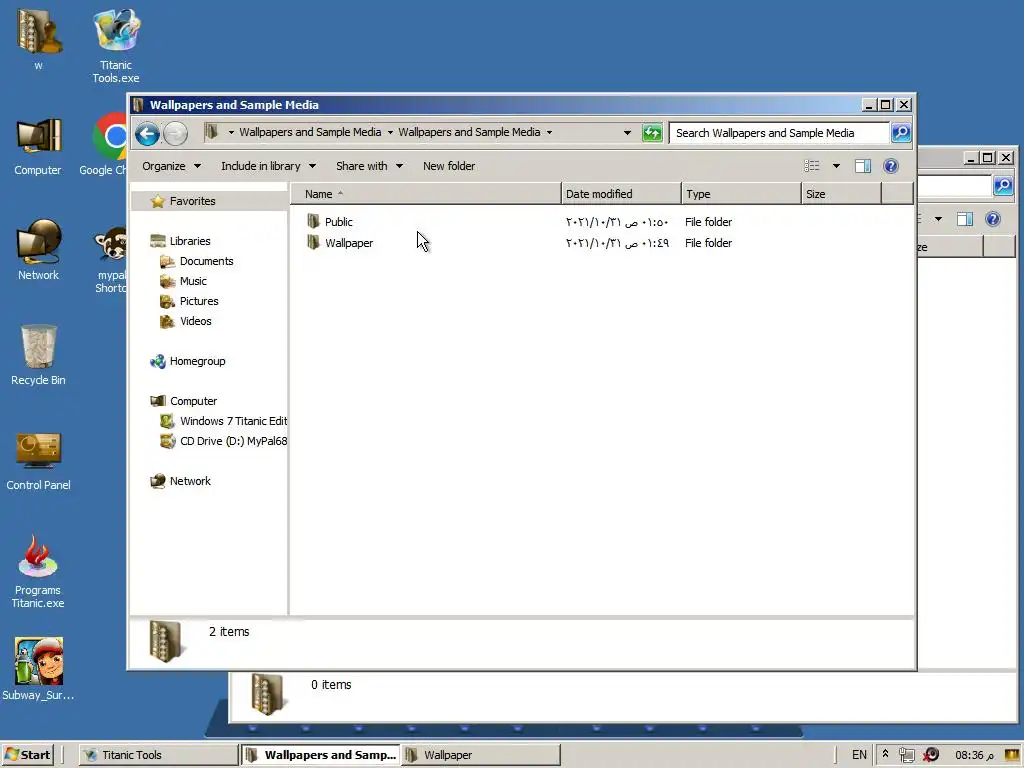The width and height of the screenshot is (1024, 768).
Task: Toggle the preview pane in front window
Action: coord(863,166)
